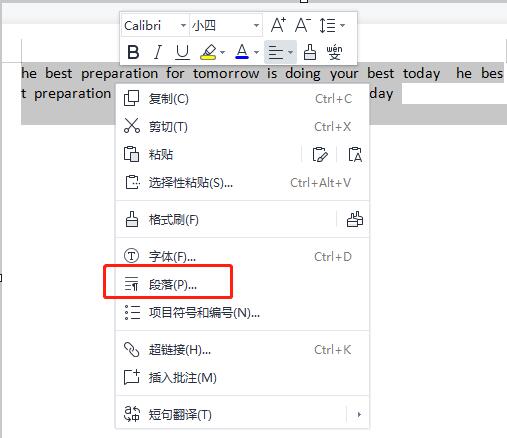Apply the yellow highlighter color
The image size is (507, 438).
point(209,52)
